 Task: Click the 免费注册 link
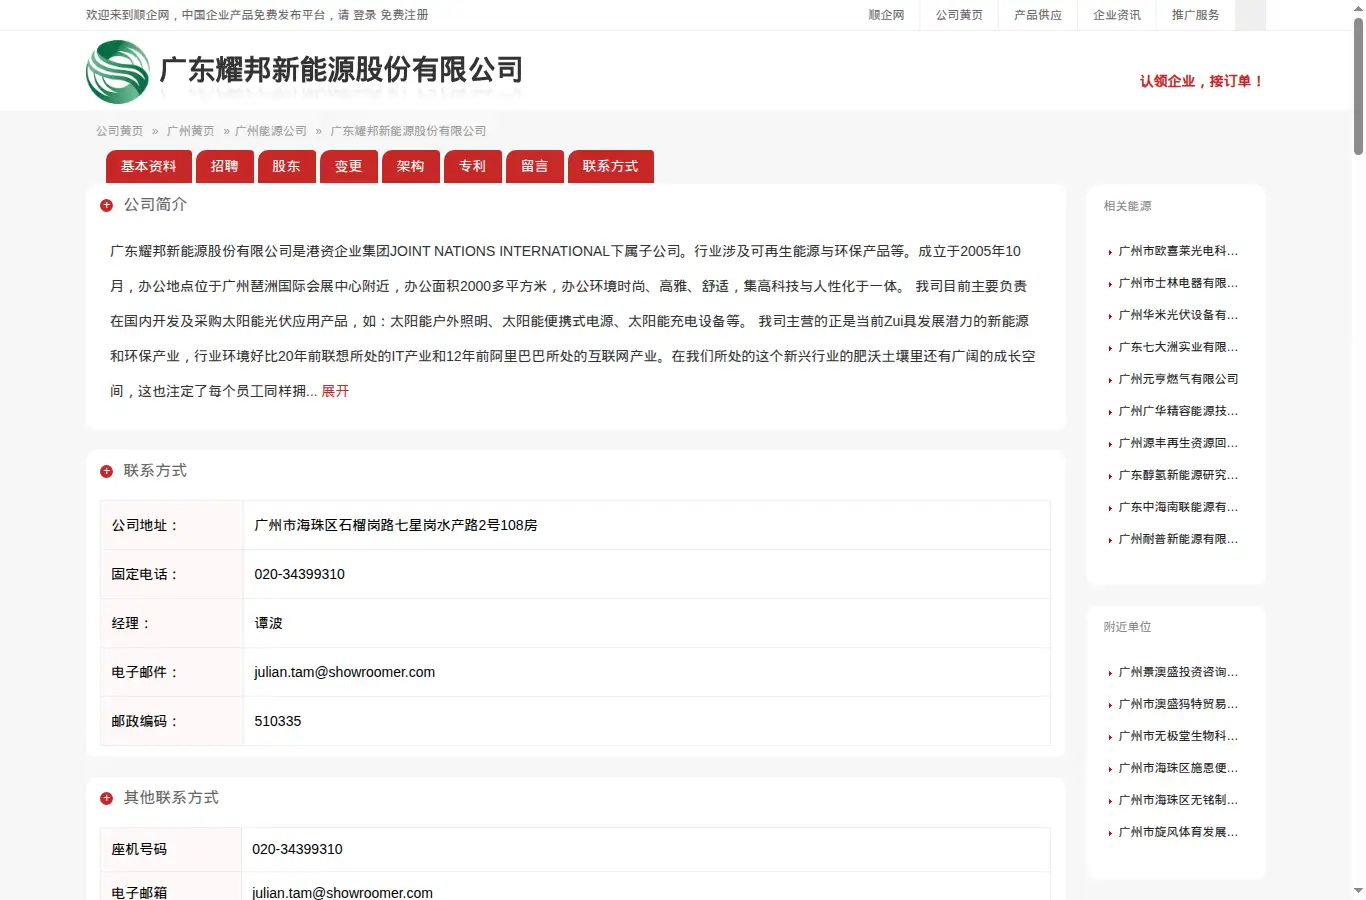tap(404, 15)
